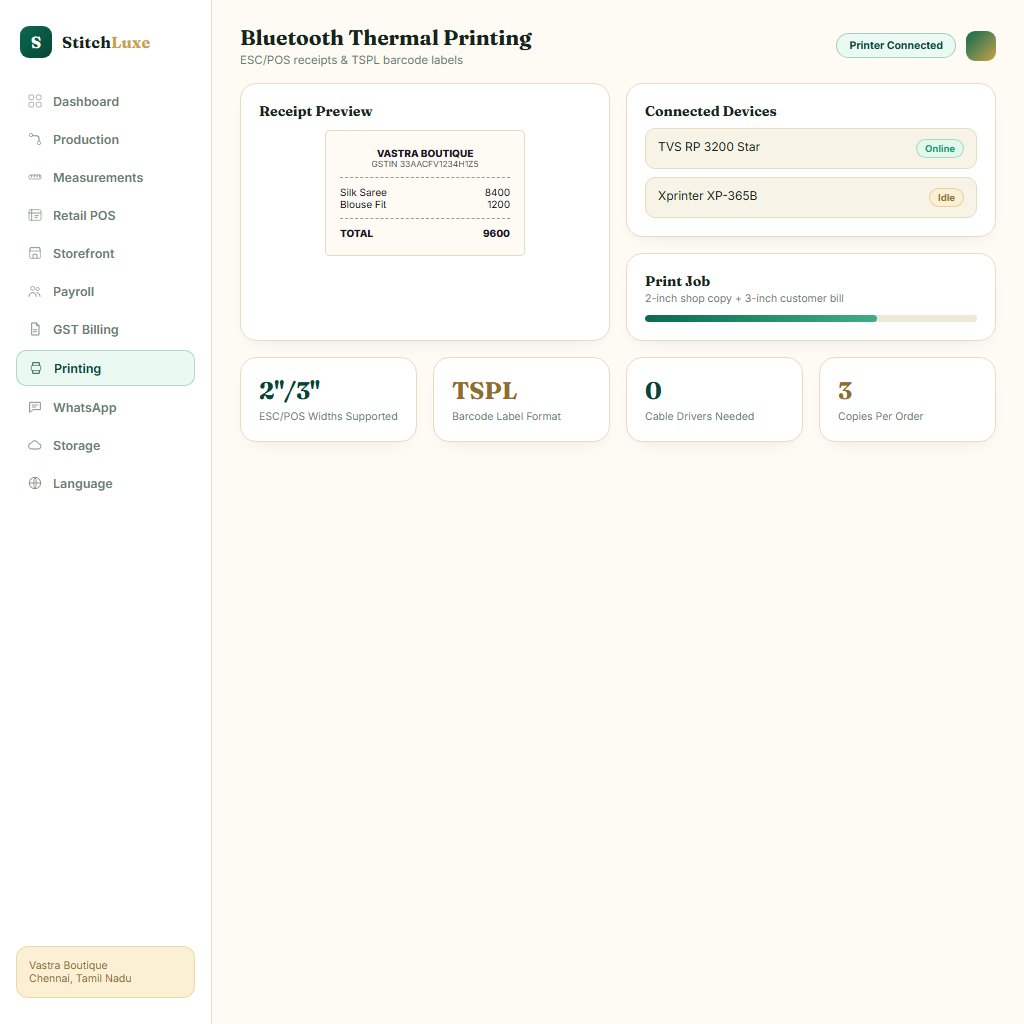
Task: Select Retail POS in sidebar
Action: tap(105, 215)
